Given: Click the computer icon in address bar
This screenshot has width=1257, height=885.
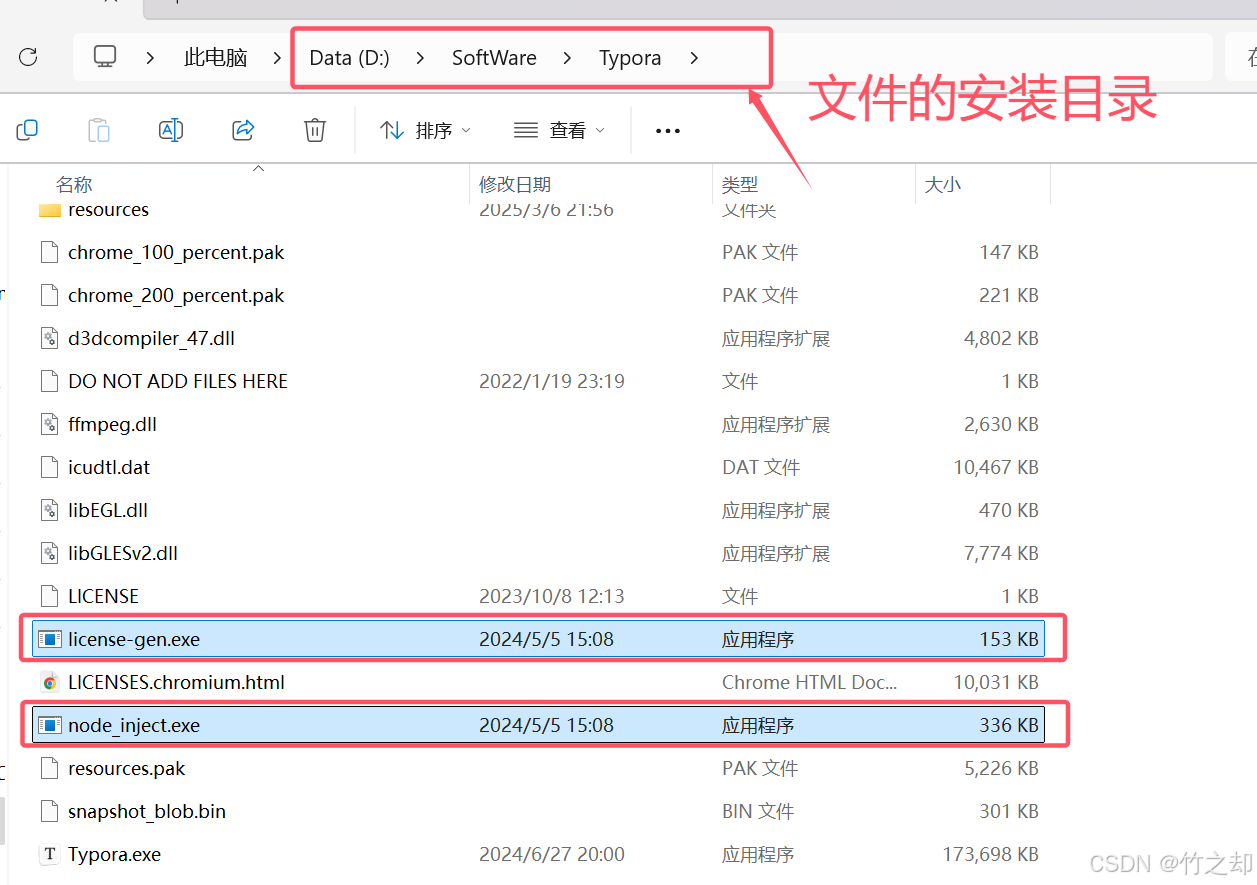Looking at the screenshot, I should 105,57.
